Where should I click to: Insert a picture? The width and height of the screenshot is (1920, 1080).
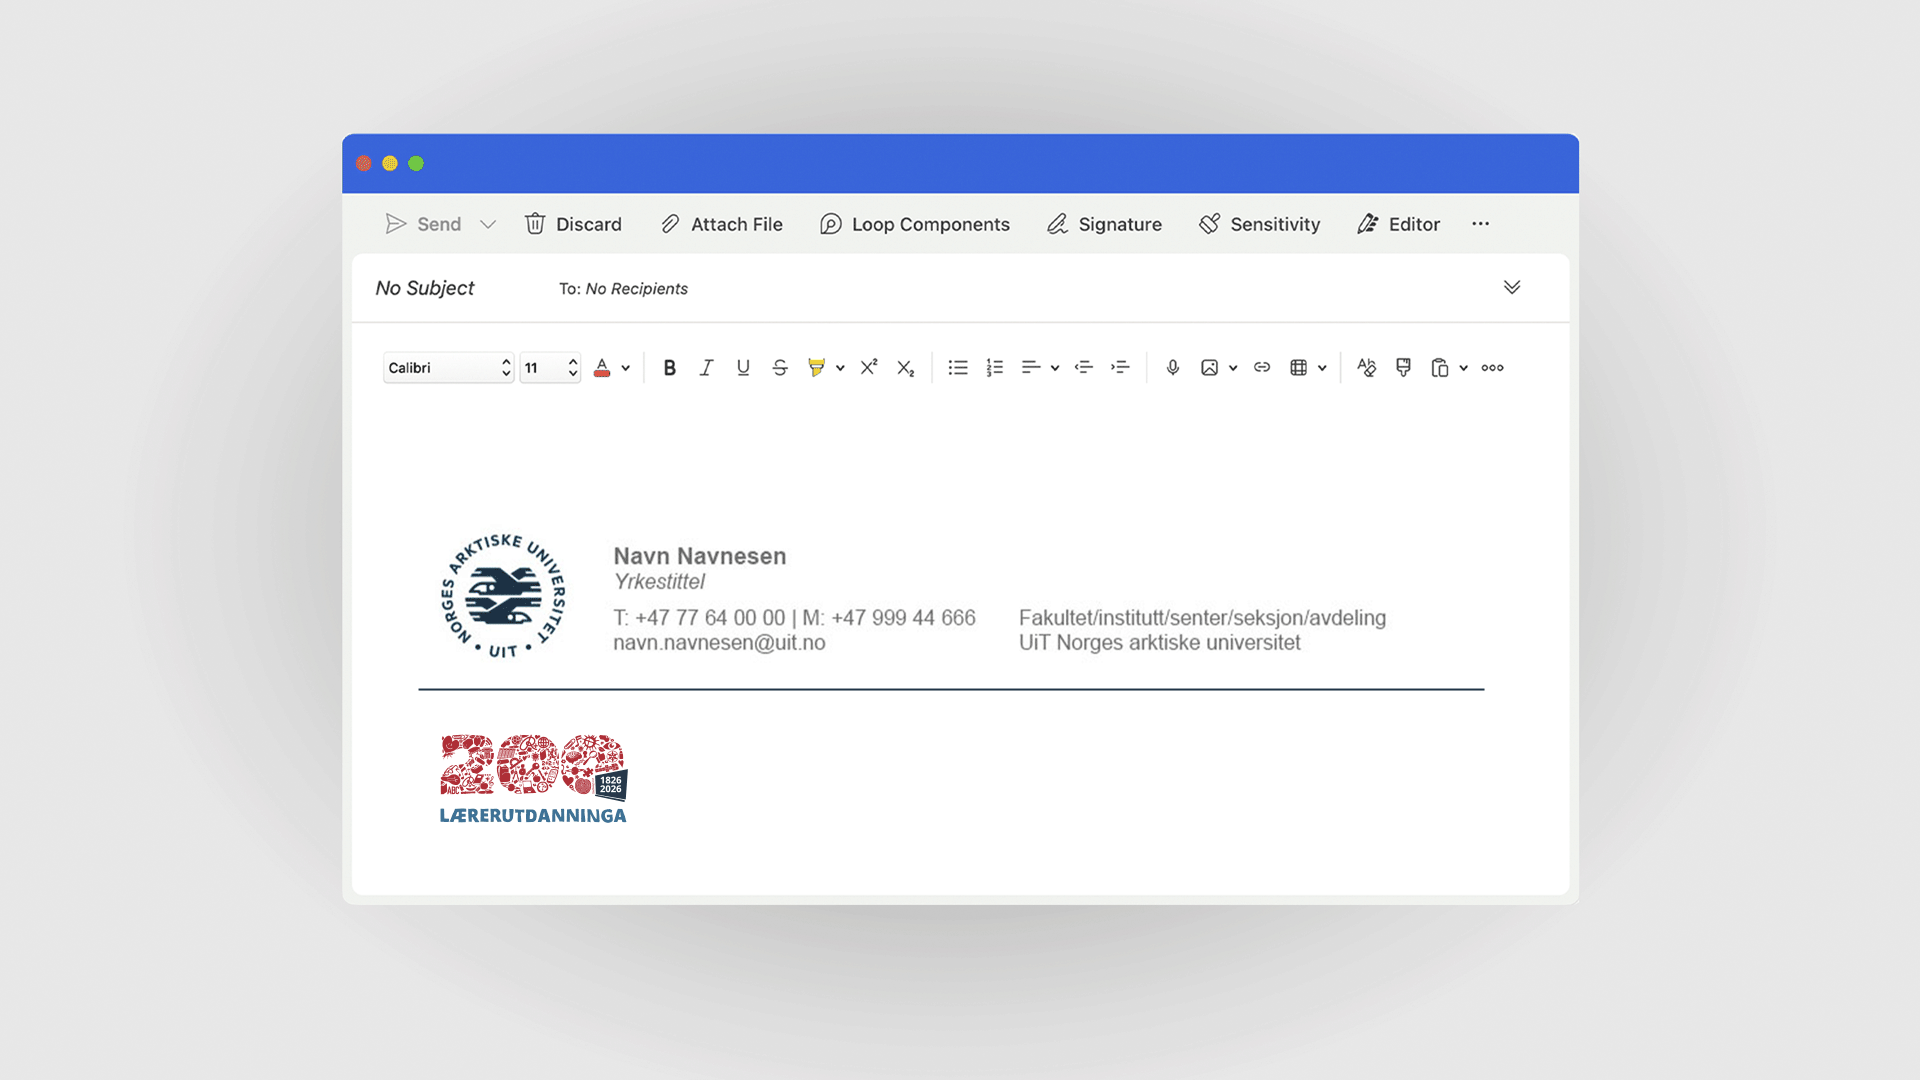point(1210,368)
